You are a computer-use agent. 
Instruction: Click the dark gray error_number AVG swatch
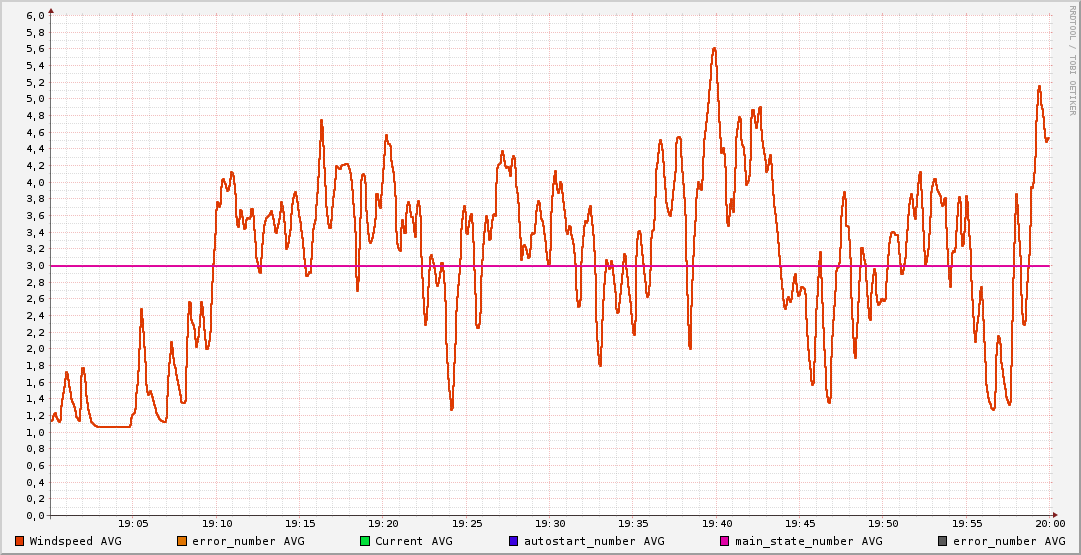pos(943,541)
